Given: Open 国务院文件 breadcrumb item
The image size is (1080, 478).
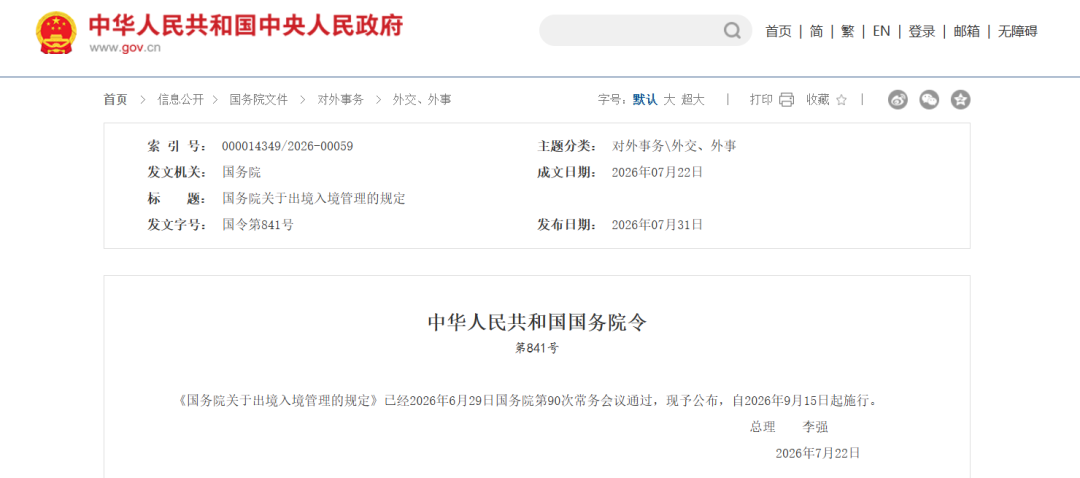Looking at the screenshot, I should coord(258,100).
